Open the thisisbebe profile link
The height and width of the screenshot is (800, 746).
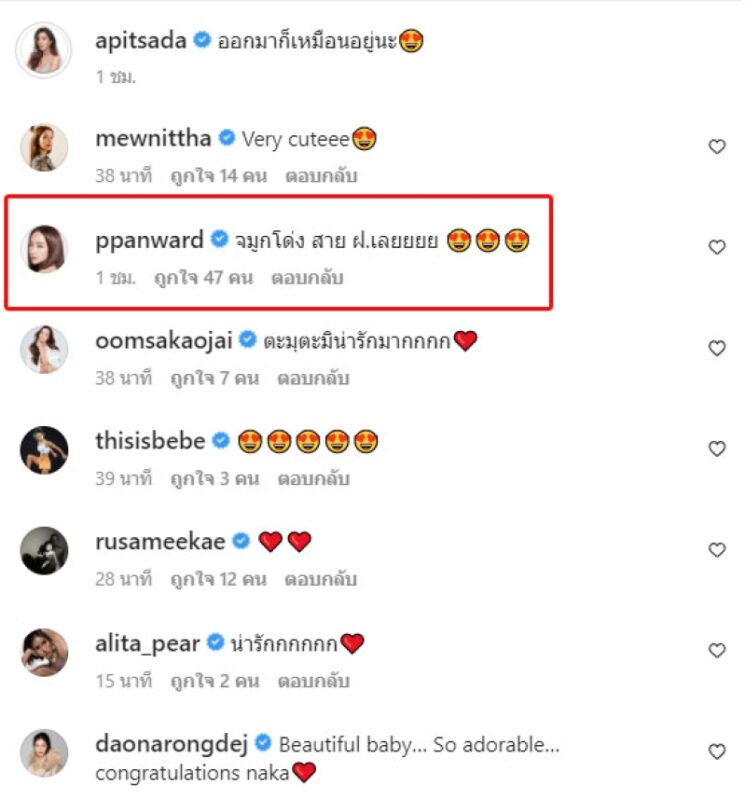[x=150, y=441]
